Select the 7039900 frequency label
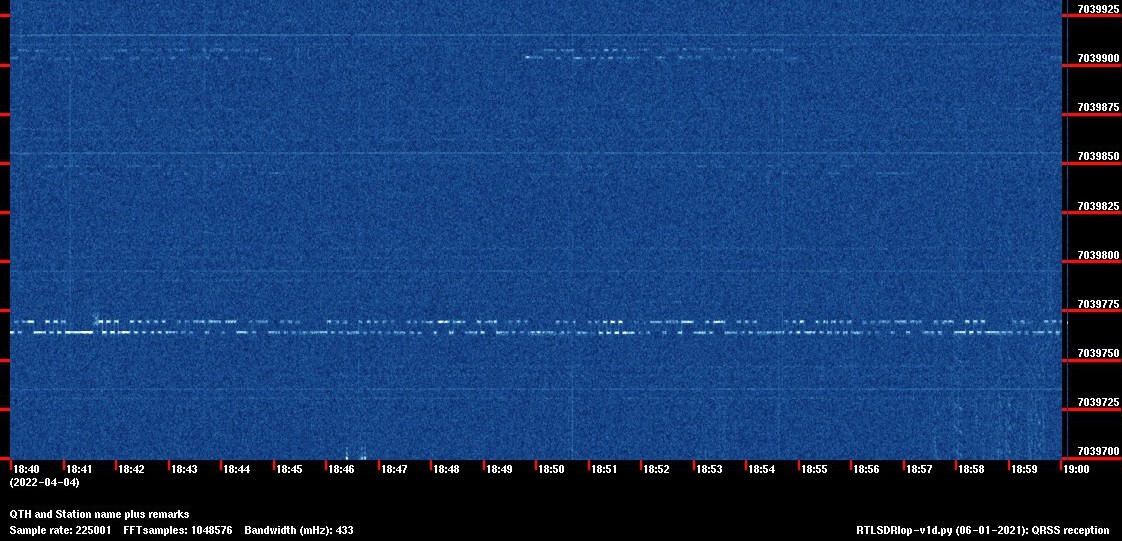The width and height of the screenshot is (1122, 541). tap(1098, 58)
